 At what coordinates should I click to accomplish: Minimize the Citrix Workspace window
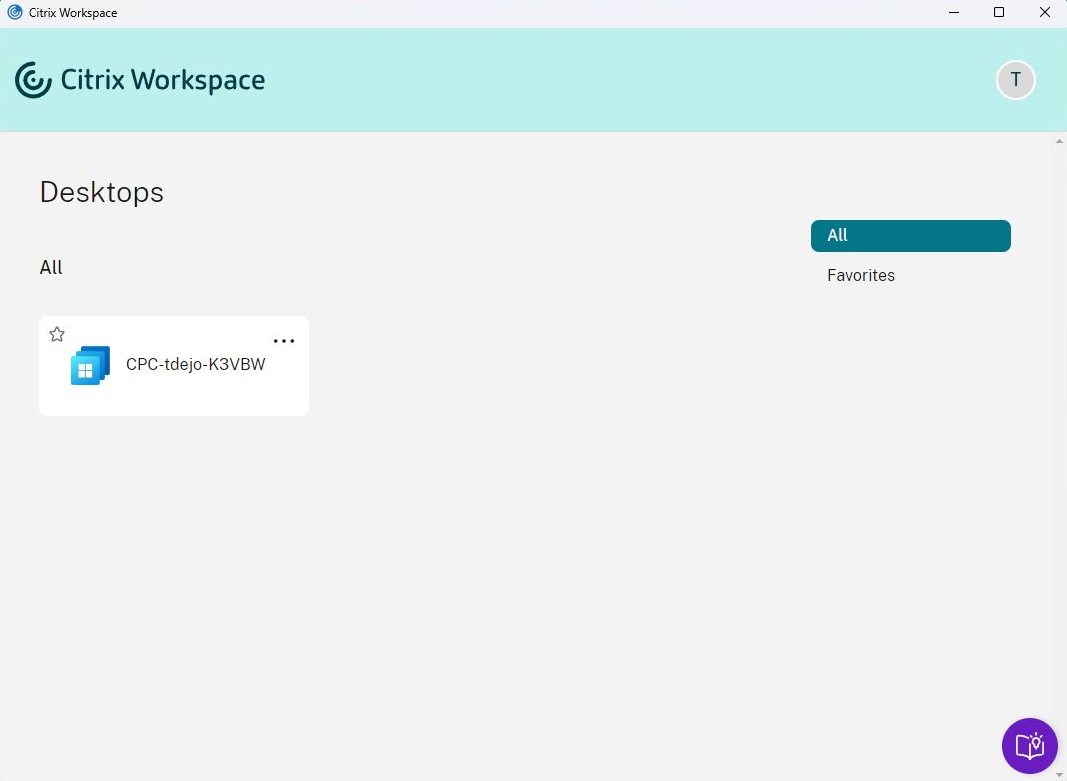(x=953, y=12)
